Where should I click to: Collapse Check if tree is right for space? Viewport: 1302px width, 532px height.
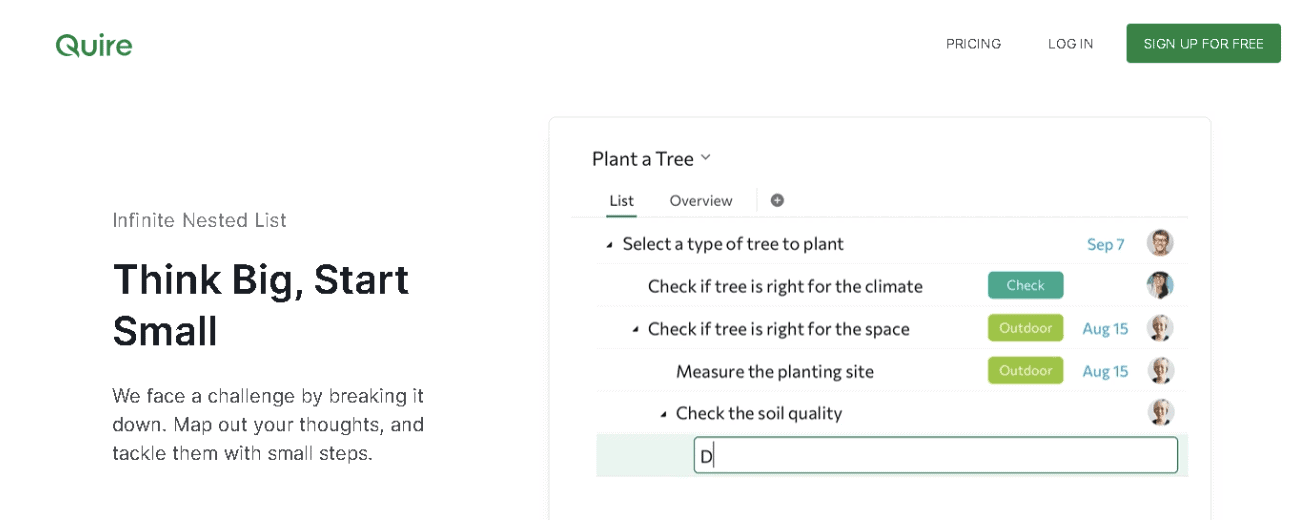point(635,329)
